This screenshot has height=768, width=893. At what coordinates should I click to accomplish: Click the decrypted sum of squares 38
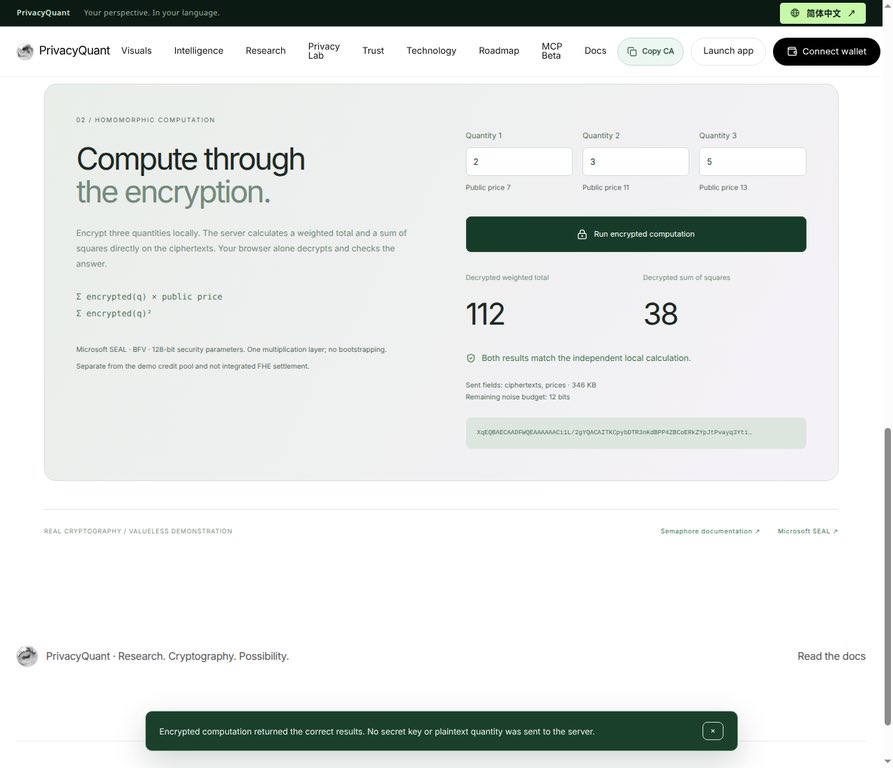pos(661,314)
